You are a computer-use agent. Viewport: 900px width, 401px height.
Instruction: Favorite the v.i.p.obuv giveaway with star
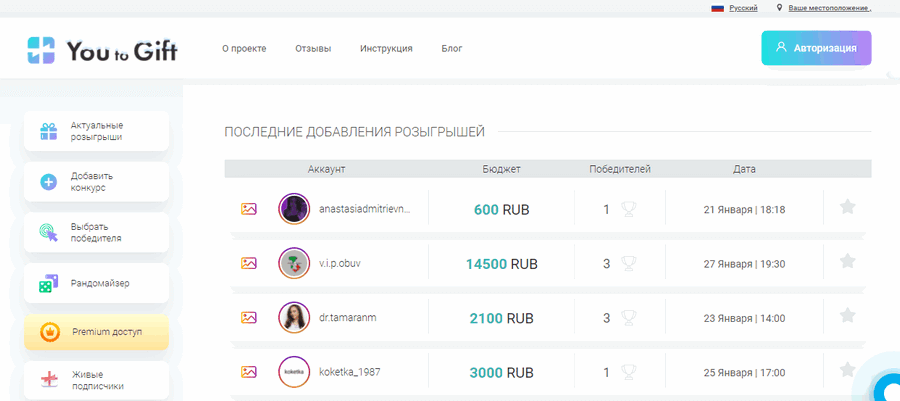tap(848, 261)
